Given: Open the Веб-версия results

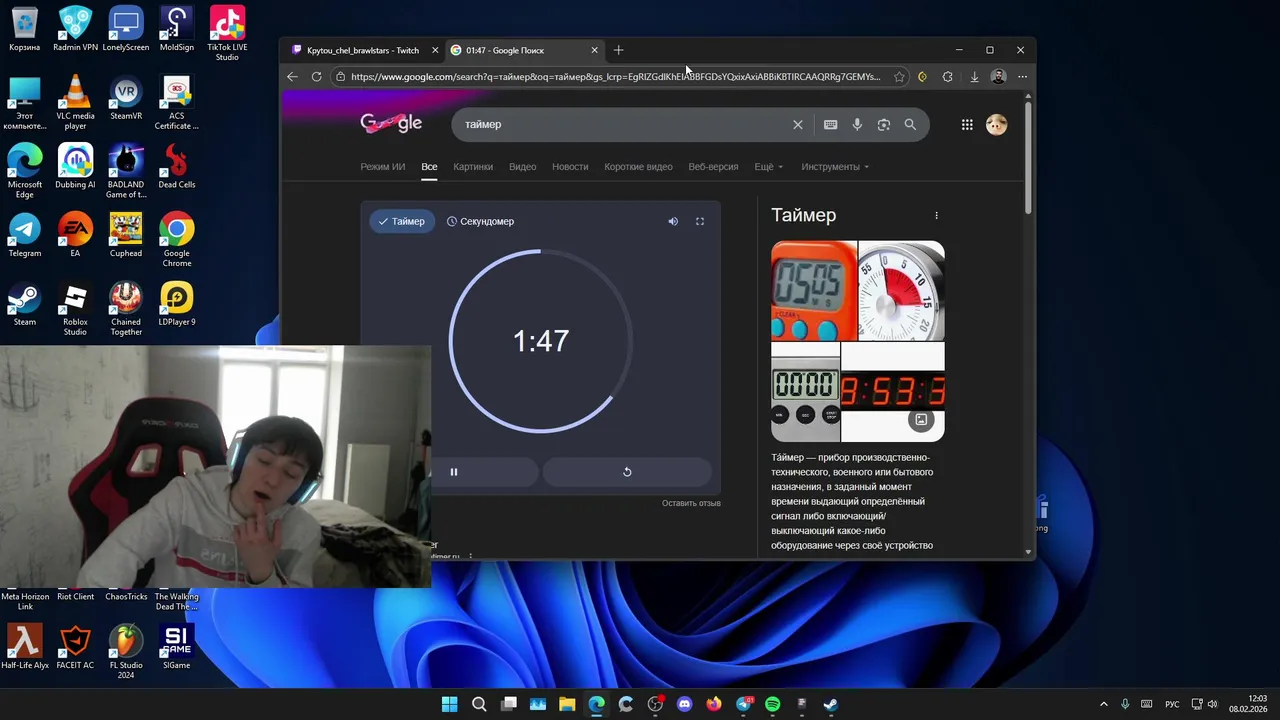Looking at the screenshot, I should coord(713,167).
